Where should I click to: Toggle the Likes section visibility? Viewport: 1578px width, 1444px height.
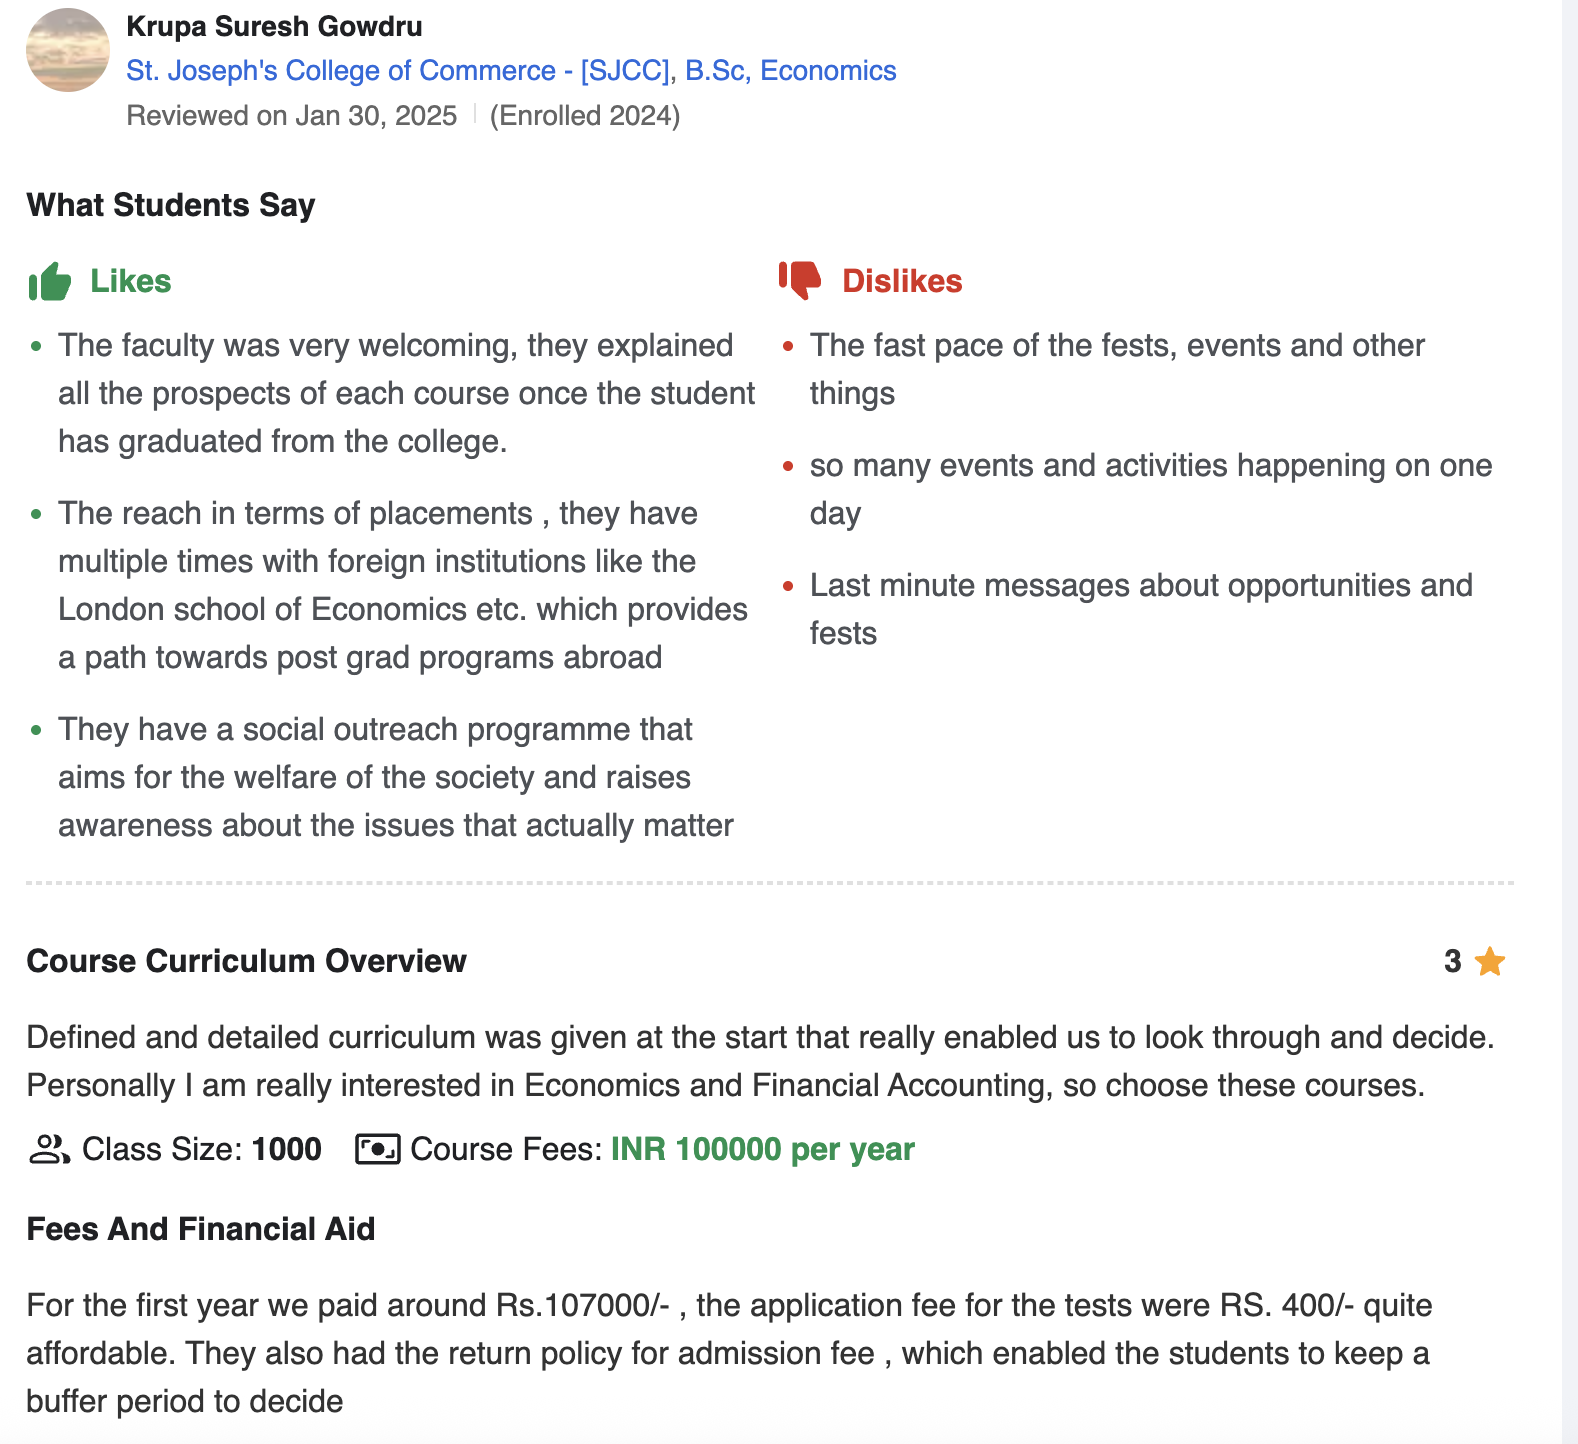[x=131, y=281]
